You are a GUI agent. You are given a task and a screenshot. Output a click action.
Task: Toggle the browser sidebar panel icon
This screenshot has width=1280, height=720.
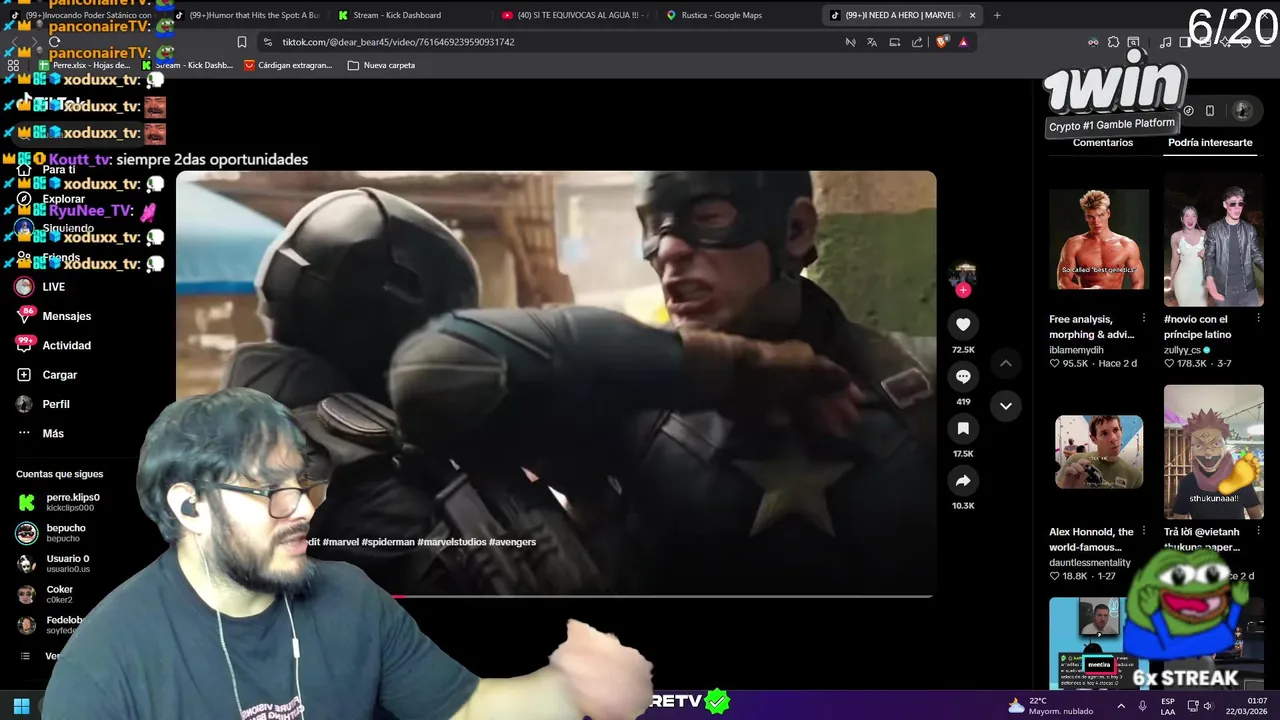(x=1185, y=42)
